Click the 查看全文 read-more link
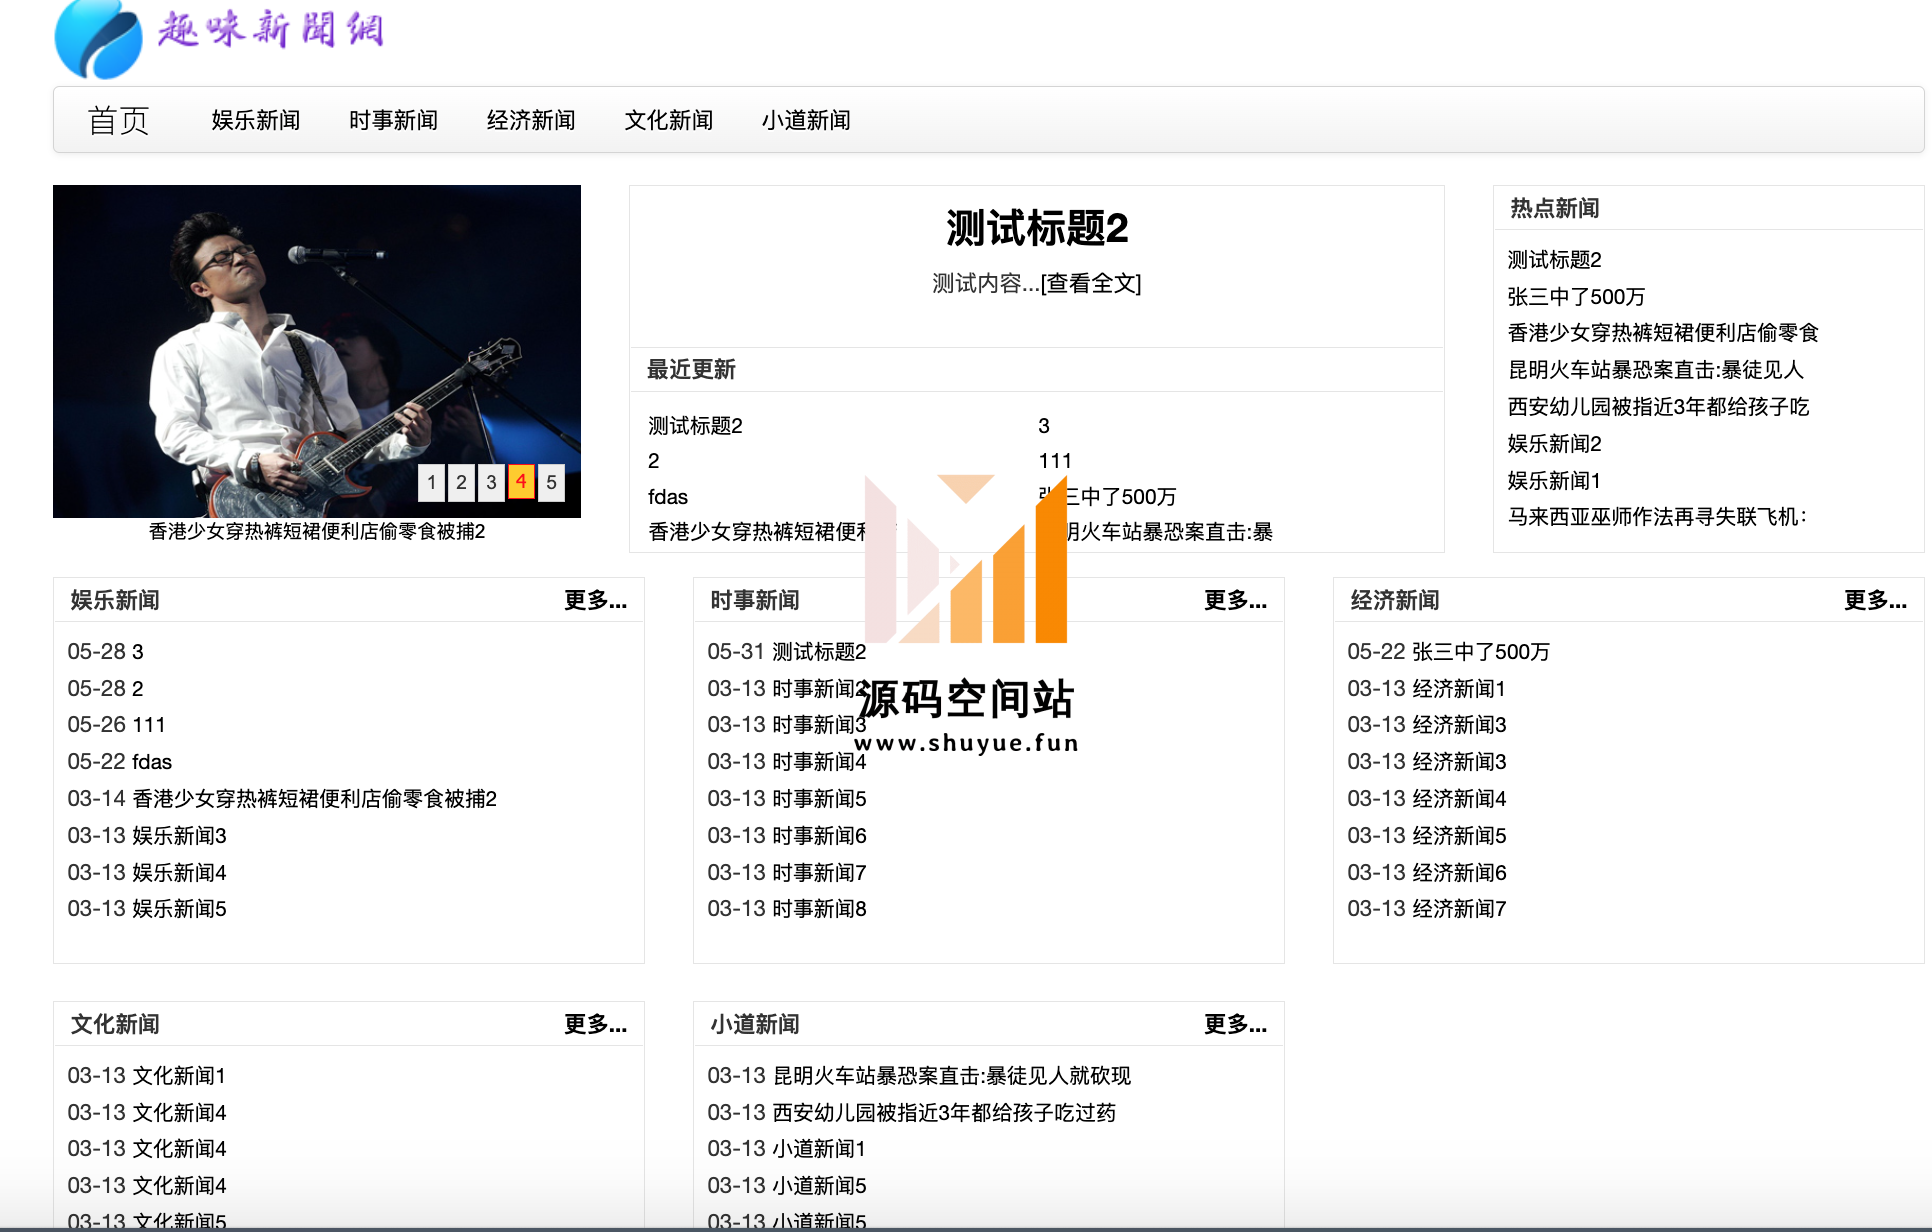The width and height of the screenshot is (1932, 1232). (x=1091, y=284)
